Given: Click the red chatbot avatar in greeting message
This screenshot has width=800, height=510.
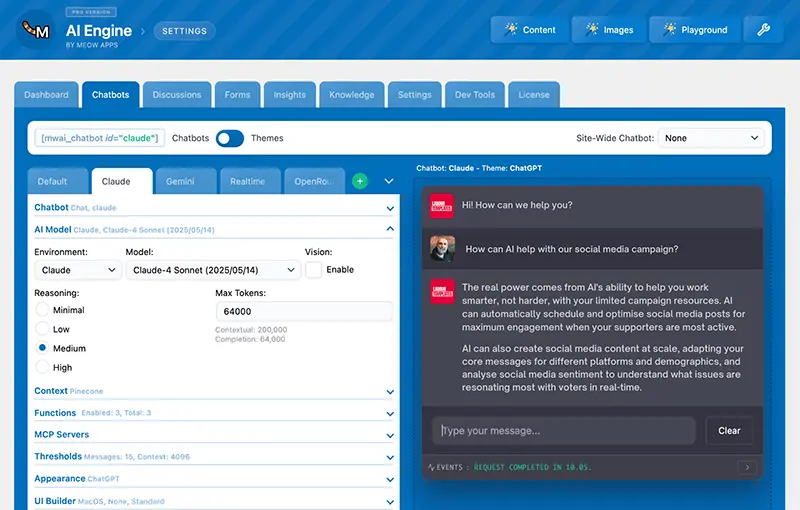Looking at the screenshot, I should pyautogui.click(x=443, y=205).
